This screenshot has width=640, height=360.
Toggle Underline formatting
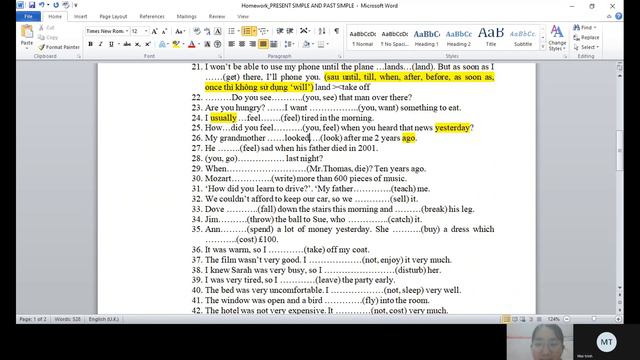(x=111, y=44)
